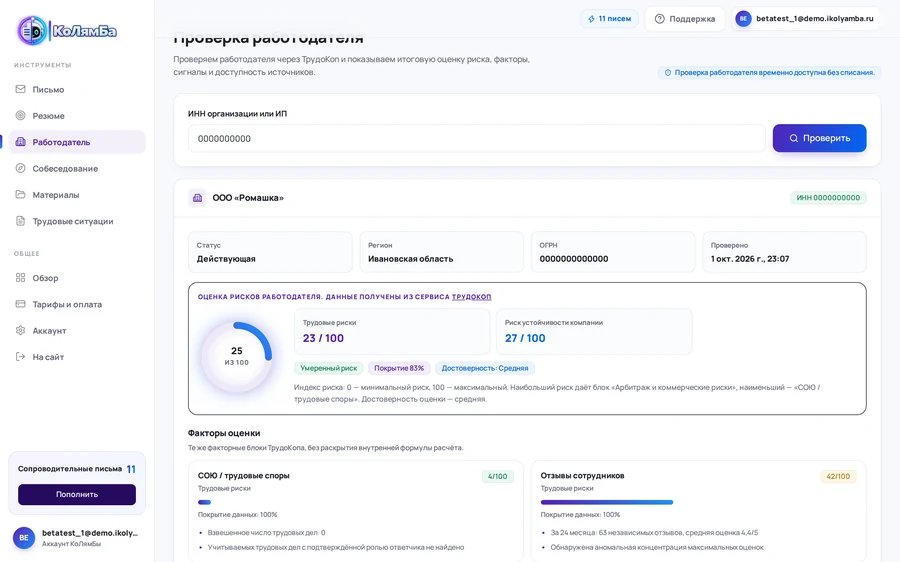This screenshot has height=562, width=900.
Task: Follow the На сайт link
Action: click(x=77, y=356)
